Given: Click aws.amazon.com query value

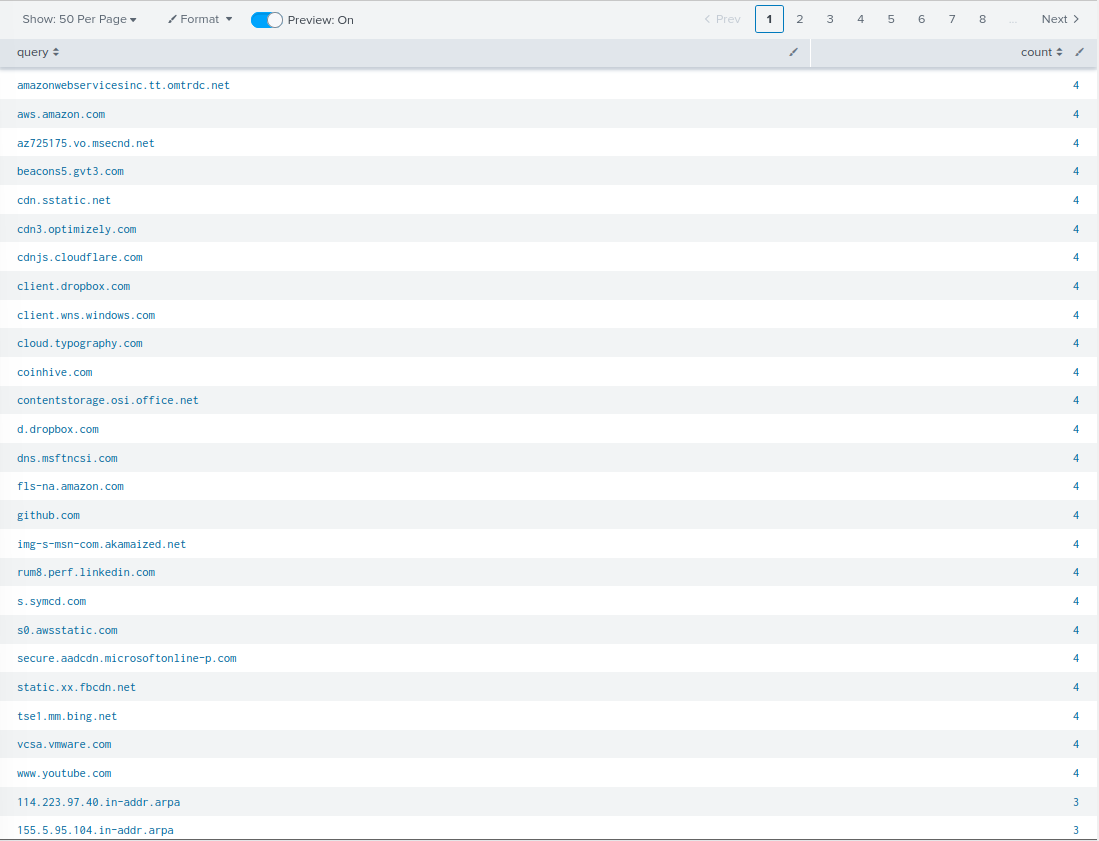Looking at the screenshot, I should 61,114.
